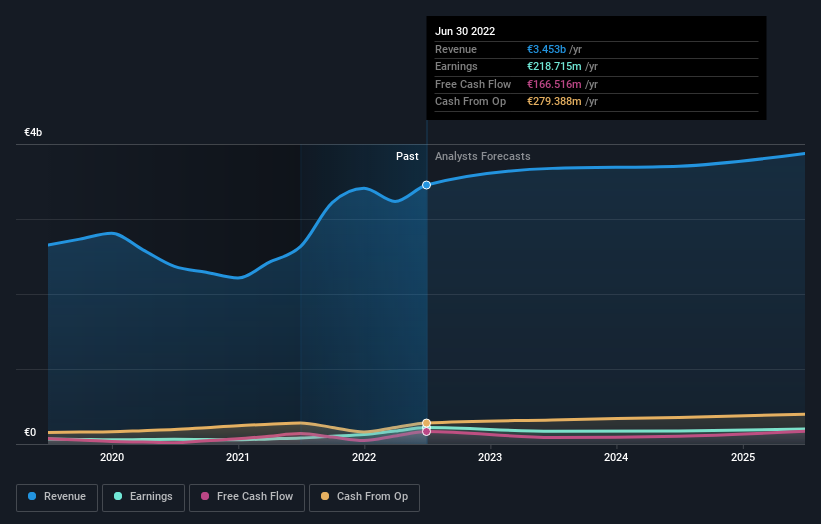Click the Revenue row label in tooltip
This screenshot has height=524, width=821.
click(x=456, y=49)
